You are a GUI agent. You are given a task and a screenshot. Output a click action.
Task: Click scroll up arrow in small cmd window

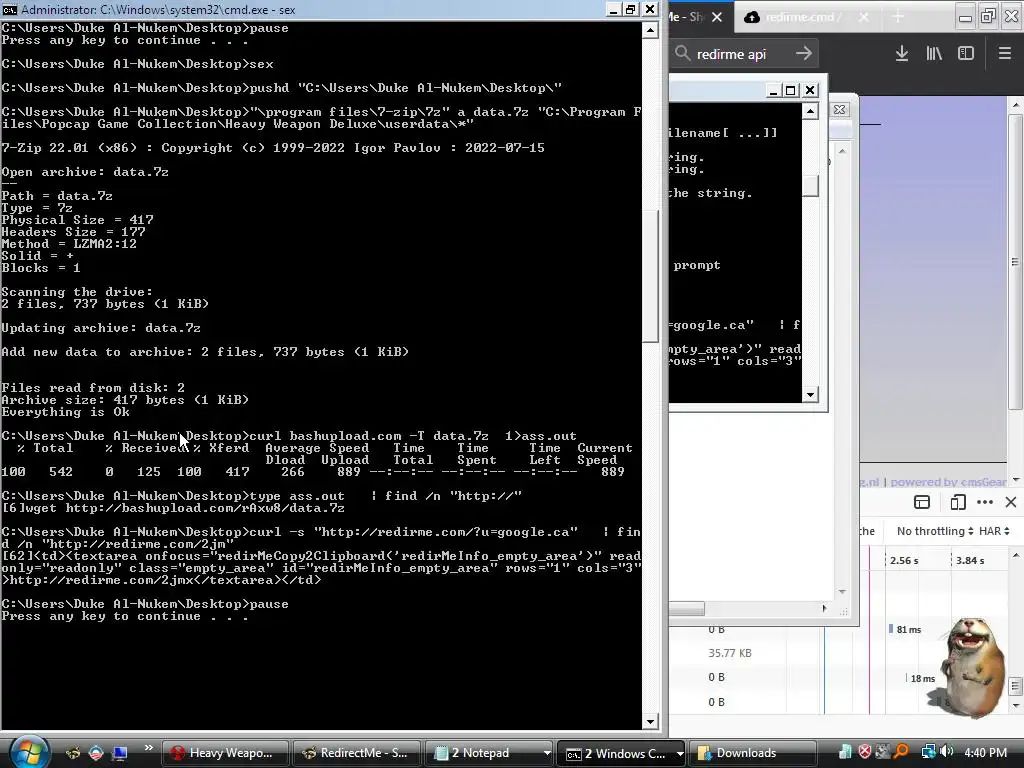pyautogui.click(x=810, y=111)
